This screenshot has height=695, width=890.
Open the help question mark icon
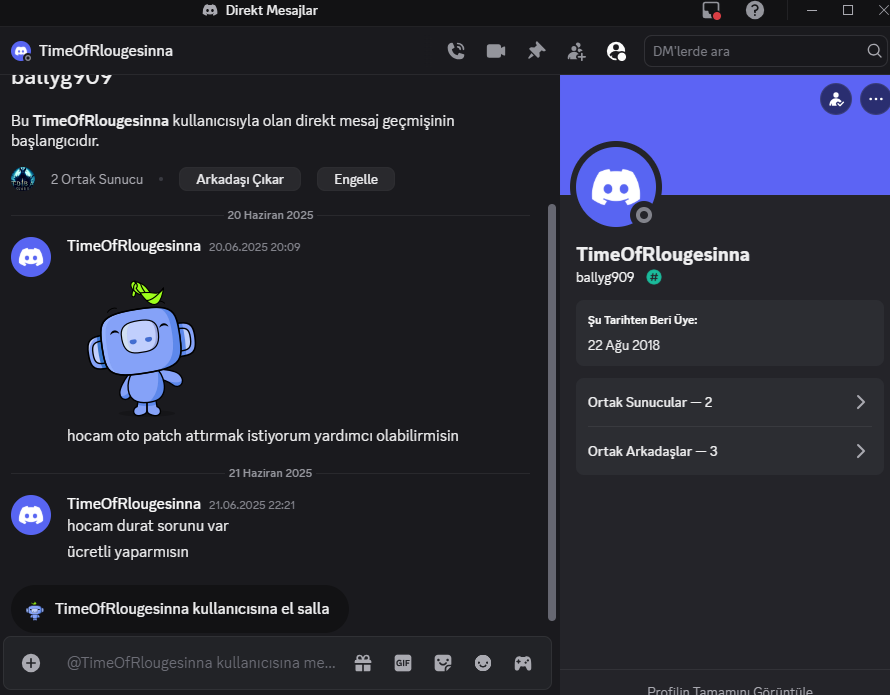pyautogui.click(x=754, y=10)
